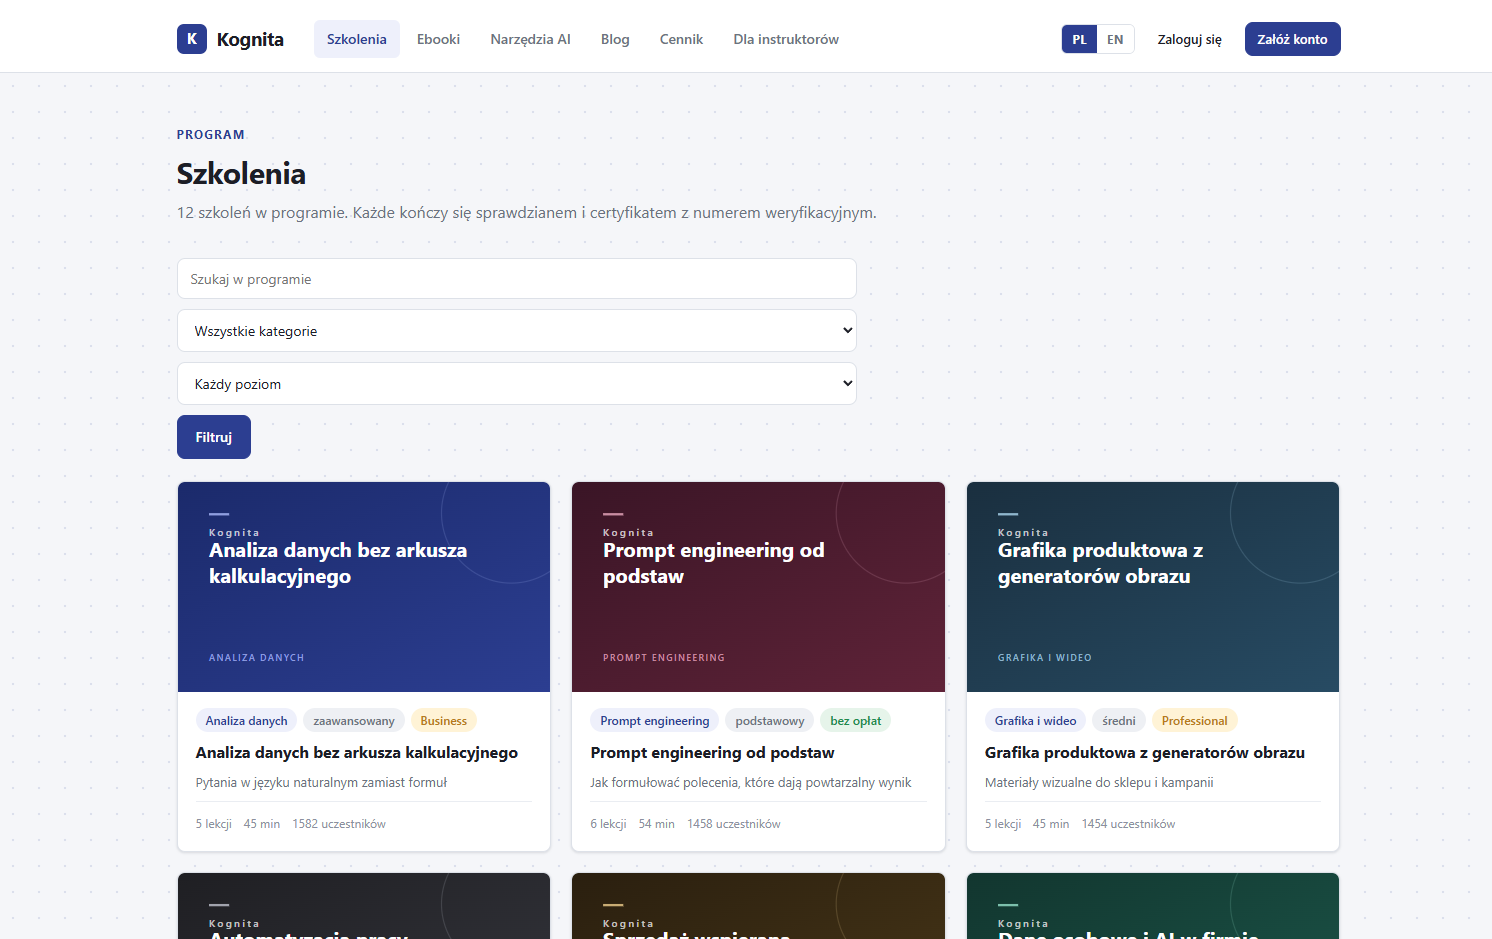Open the card title Prompt engineering od podstaw
This screenshot has width=1492, height=939.
[x=712, y=752]
